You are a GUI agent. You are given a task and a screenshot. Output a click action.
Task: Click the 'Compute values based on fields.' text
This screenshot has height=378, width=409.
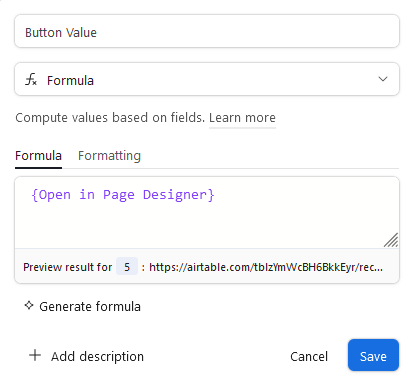(110, 118)
